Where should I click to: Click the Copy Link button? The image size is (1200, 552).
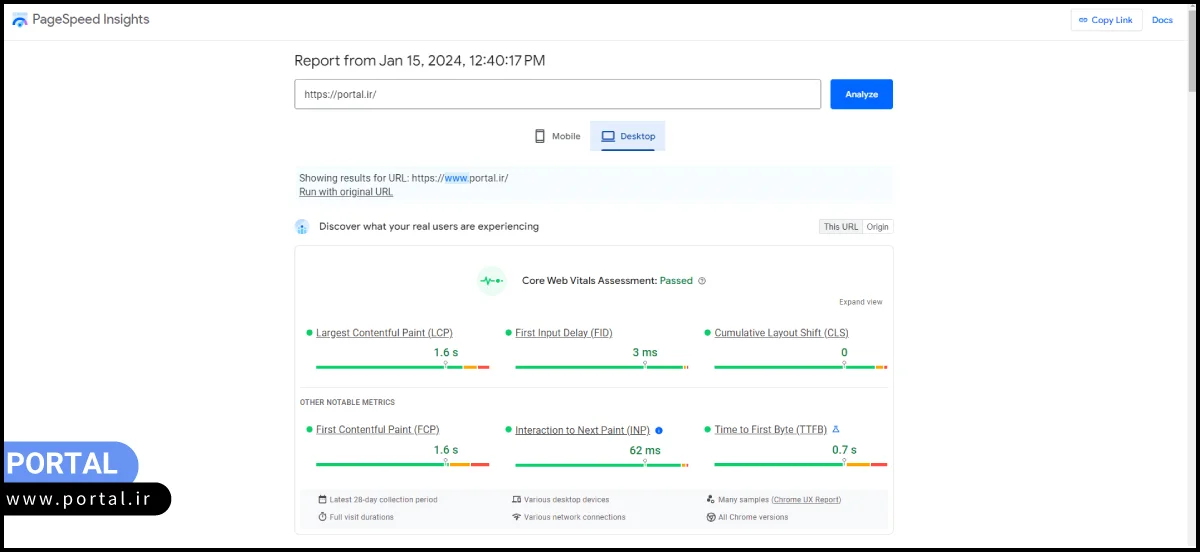[1105, 20]
